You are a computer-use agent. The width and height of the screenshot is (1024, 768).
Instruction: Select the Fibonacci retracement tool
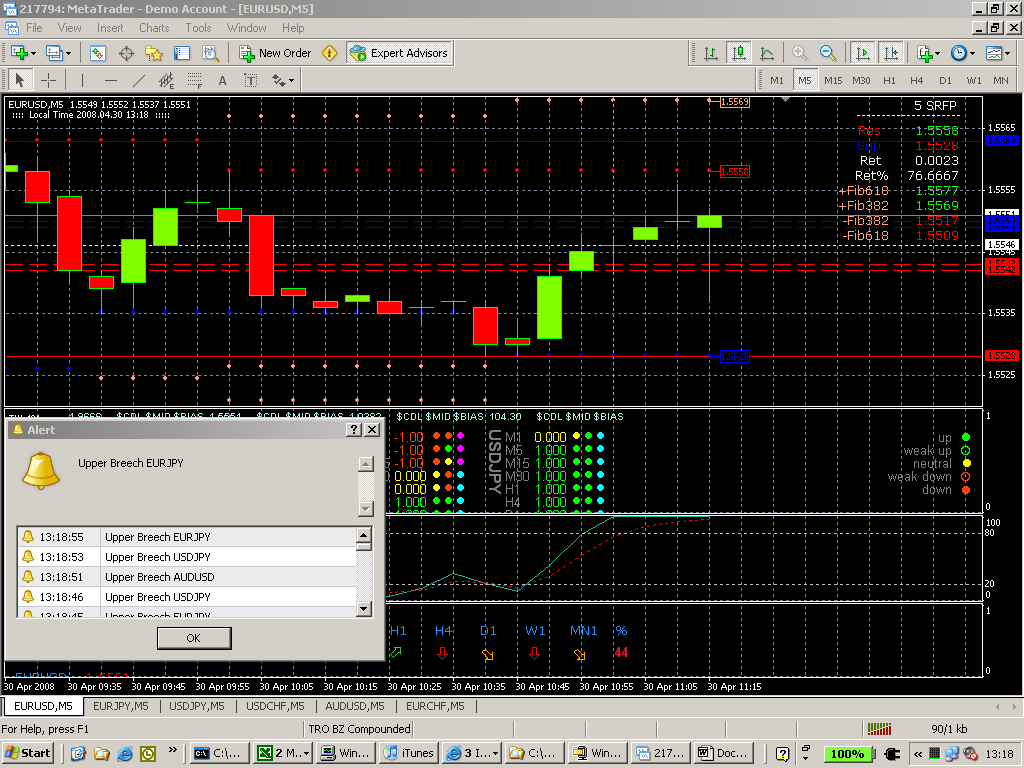point(195,80)
